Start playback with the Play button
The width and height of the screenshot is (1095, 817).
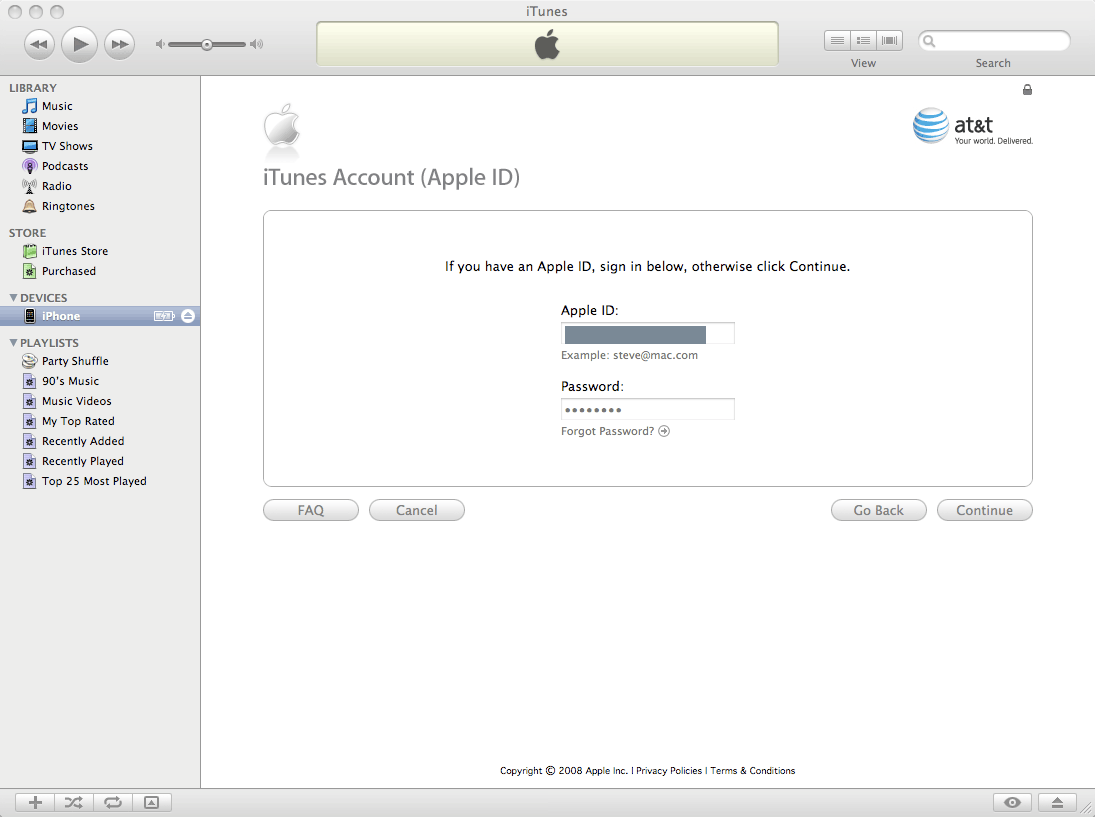click(x=79, y=44)
